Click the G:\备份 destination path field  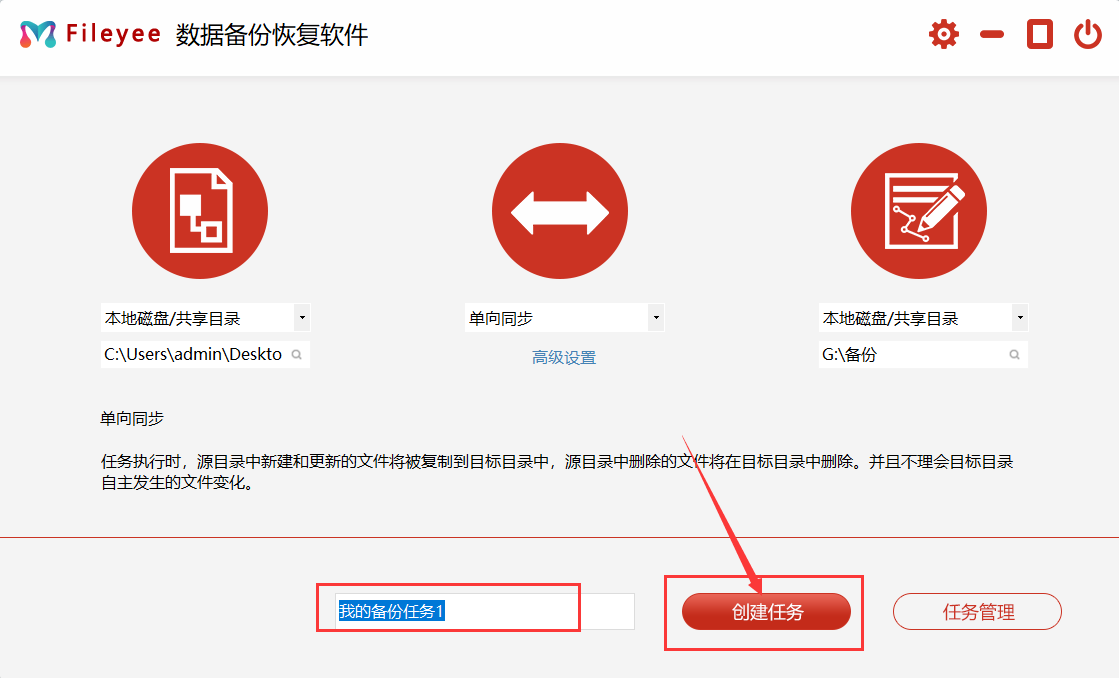pyautogui.click(x=910, y=355)
